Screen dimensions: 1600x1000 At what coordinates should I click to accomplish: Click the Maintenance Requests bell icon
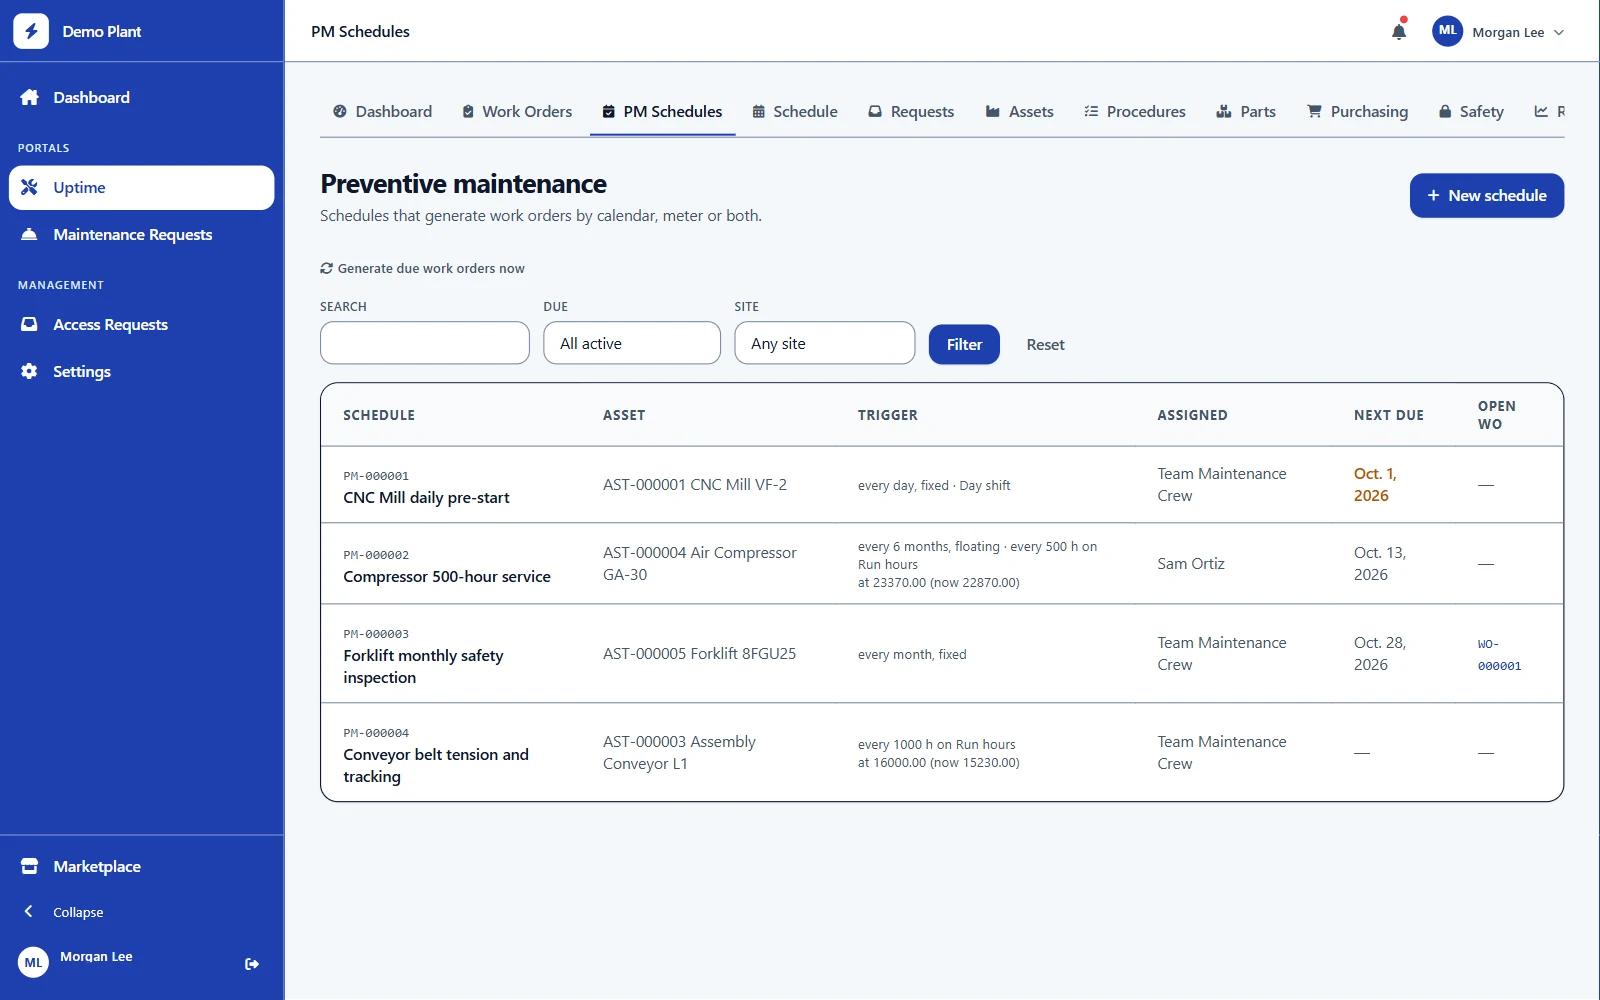30,234
